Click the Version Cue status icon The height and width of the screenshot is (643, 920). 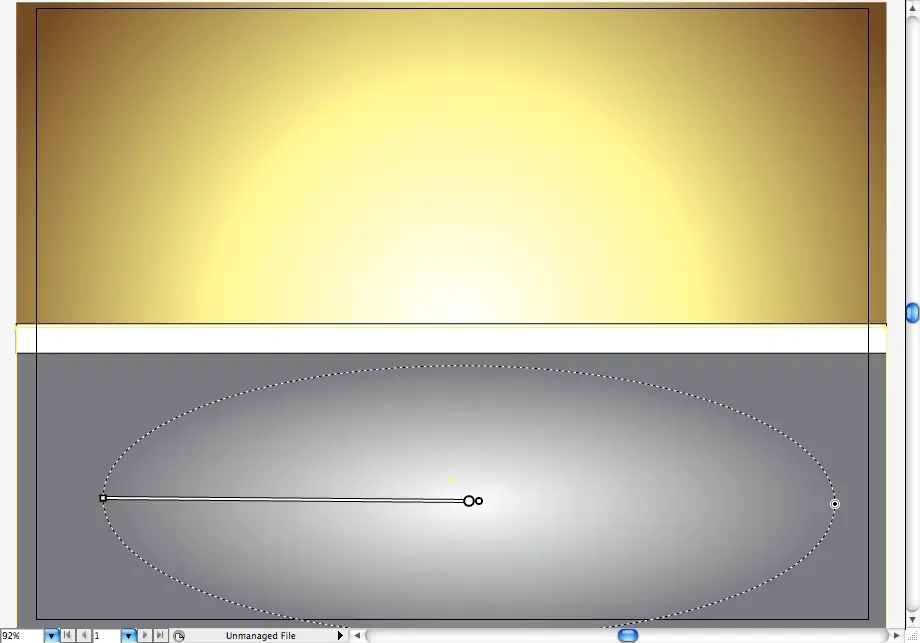179,636
